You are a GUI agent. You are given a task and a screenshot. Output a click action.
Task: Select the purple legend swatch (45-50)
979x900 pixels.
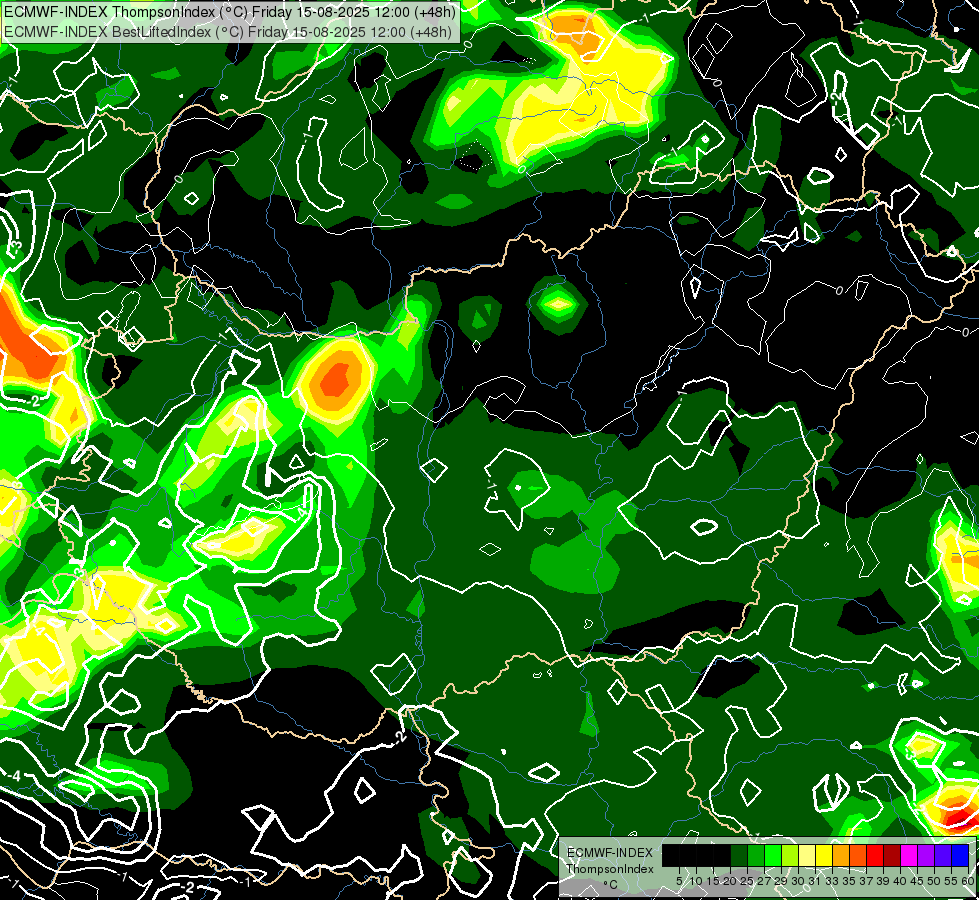click(926, 855)
